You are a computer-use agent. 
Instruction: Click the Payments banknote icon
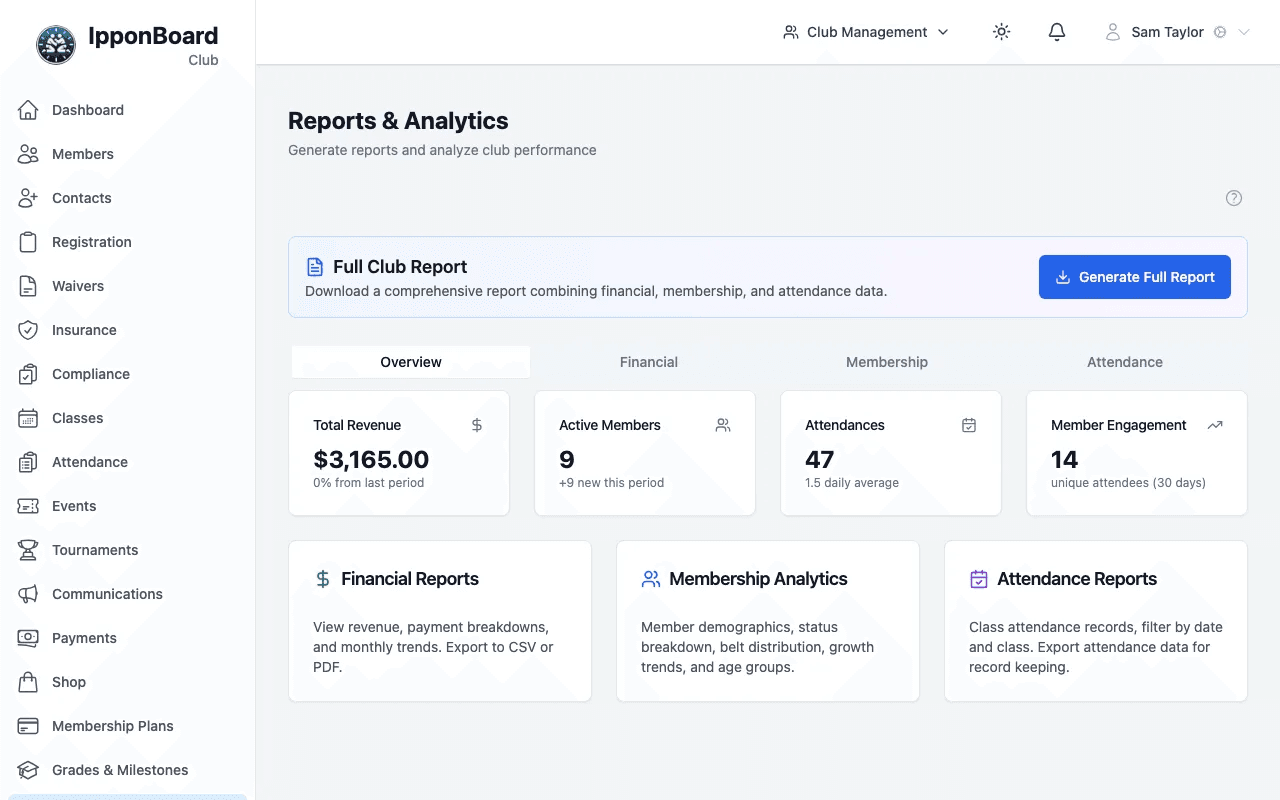point(28,638)
